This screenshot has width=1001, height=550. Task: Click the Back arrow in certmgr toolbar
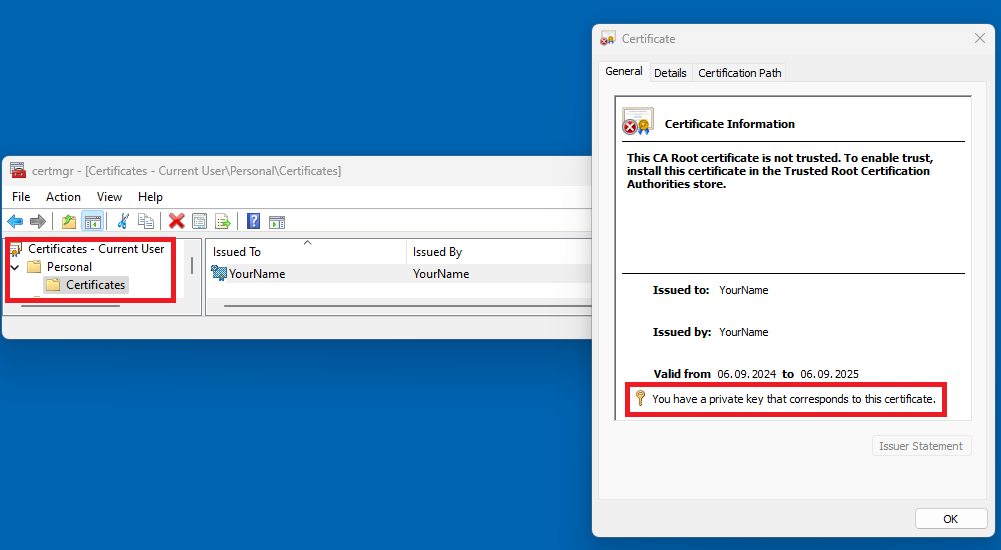[x=15, y=221]
